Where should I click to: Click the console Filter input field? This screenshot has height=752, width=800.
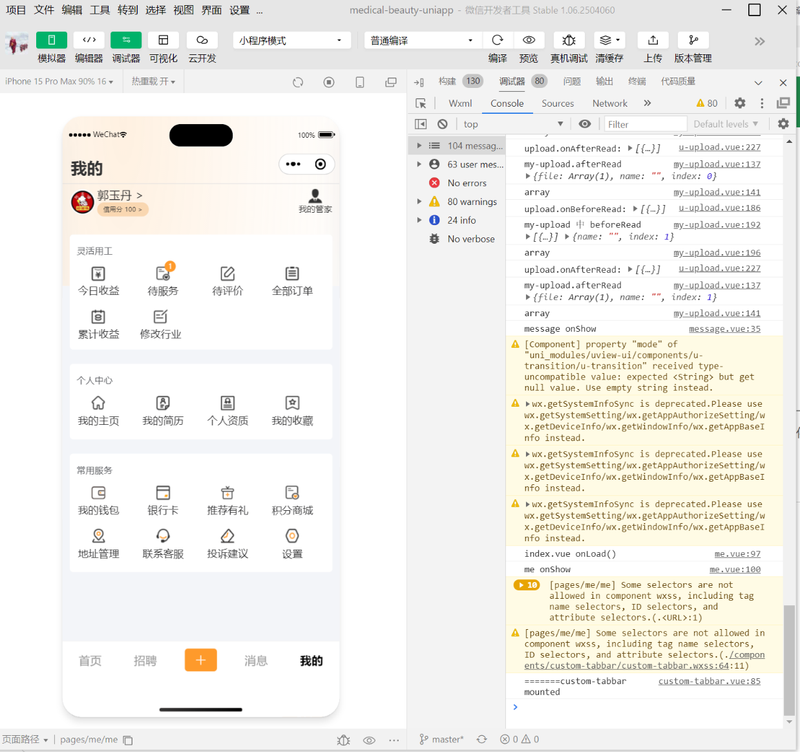click(x=644, y=124)
